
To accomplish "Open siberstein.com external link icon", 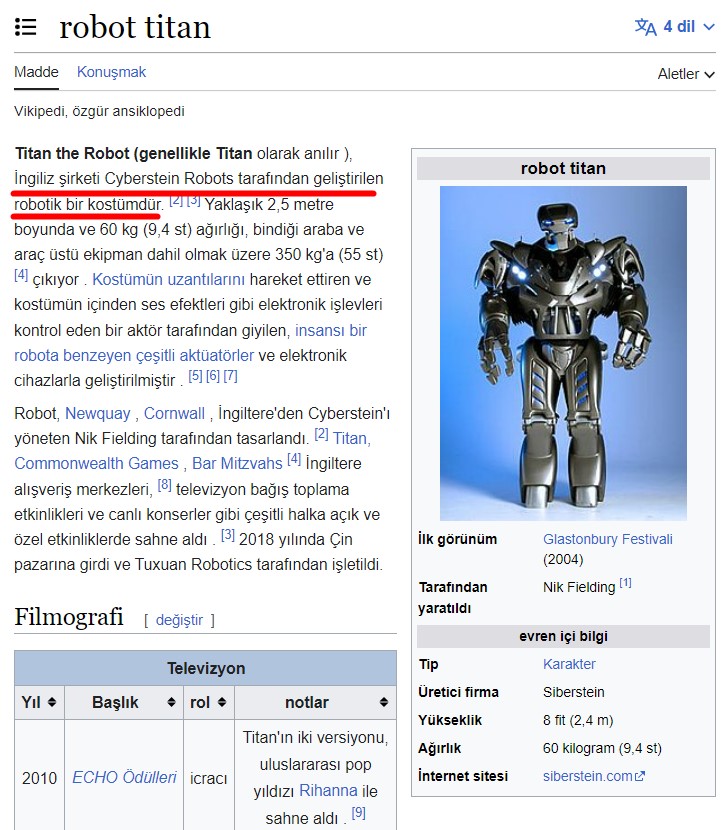I will pos(640,776).
